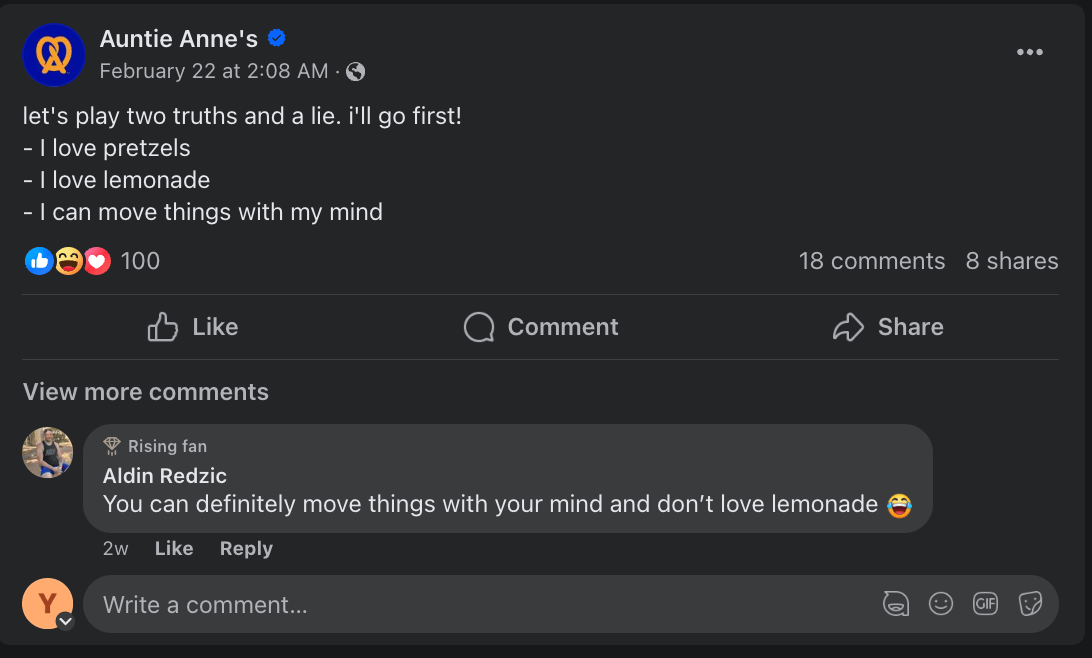Reply to Aldin Redzic's comment
1092x658 pixels.
(x=246, y=548)
